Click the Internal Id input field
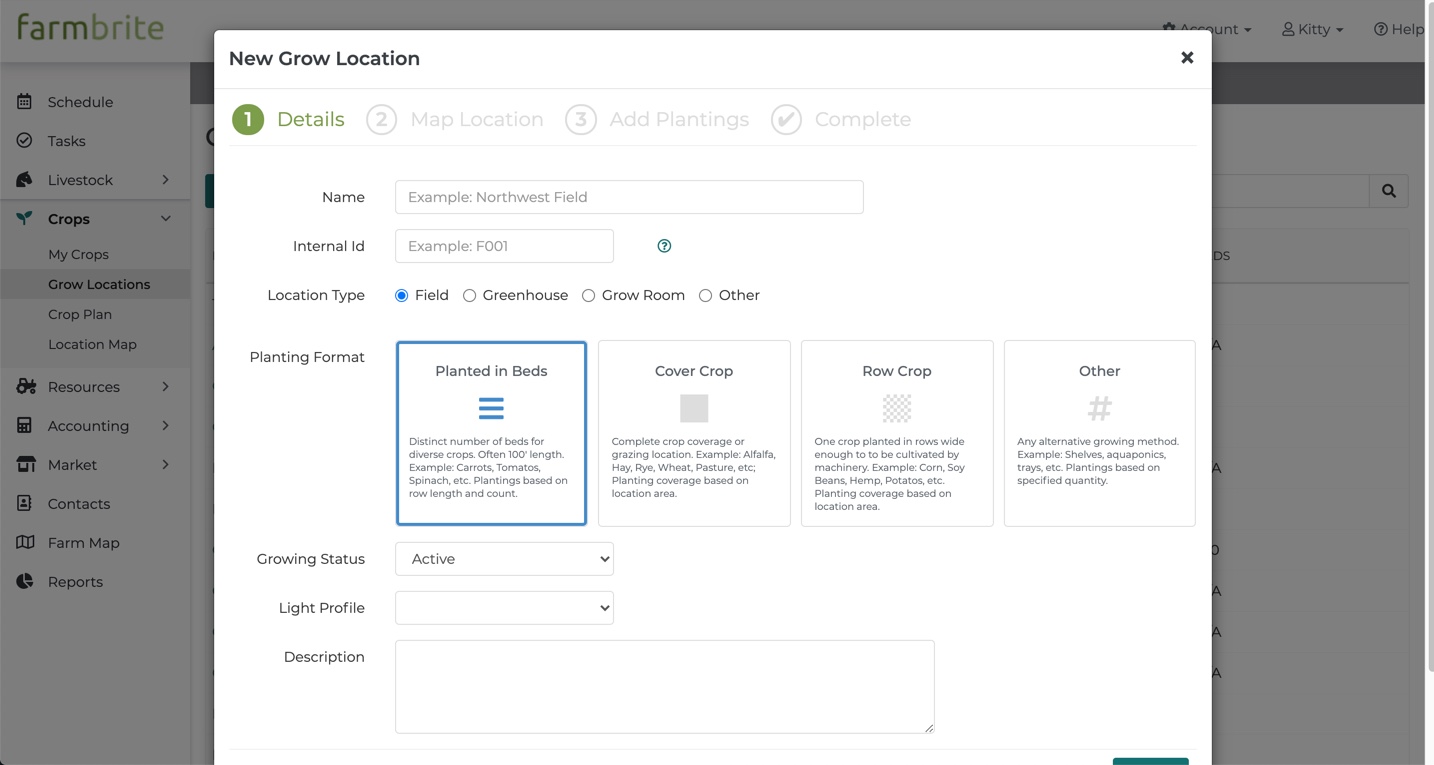Image resolution: width=1434 pixels, height=765 pixels. (504, 246)
